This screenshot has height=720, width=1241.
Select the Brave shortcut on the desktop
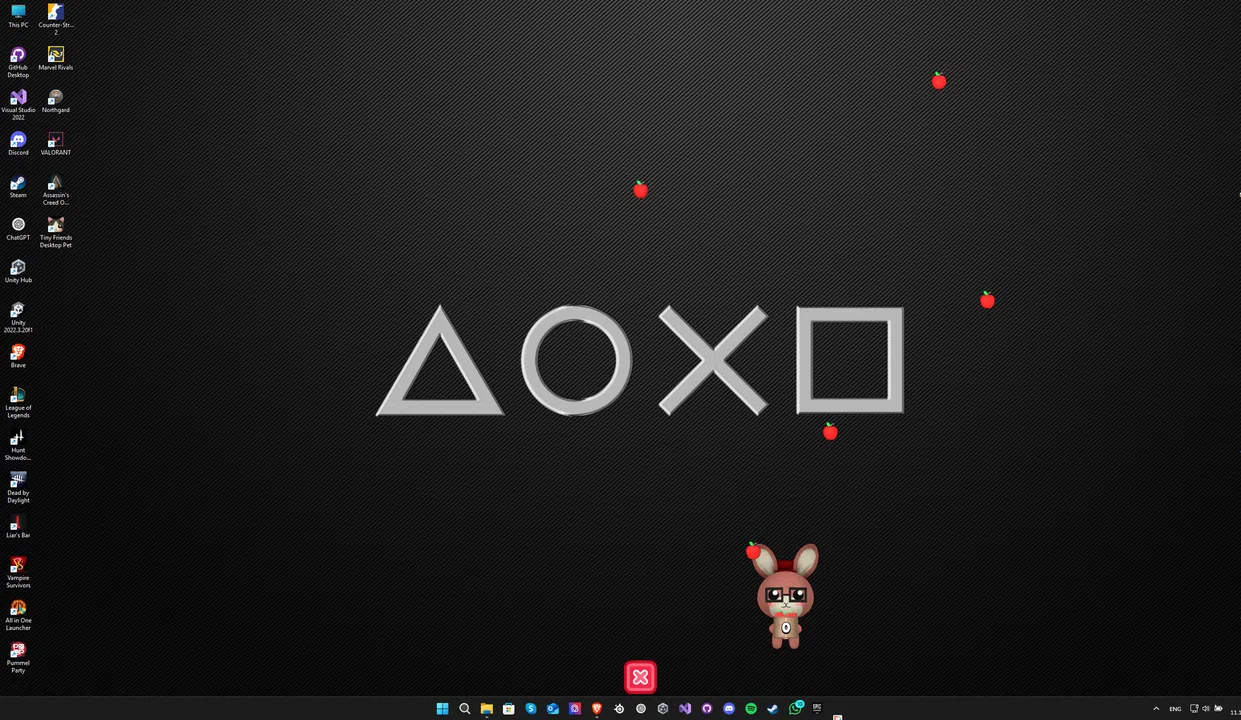18,356
